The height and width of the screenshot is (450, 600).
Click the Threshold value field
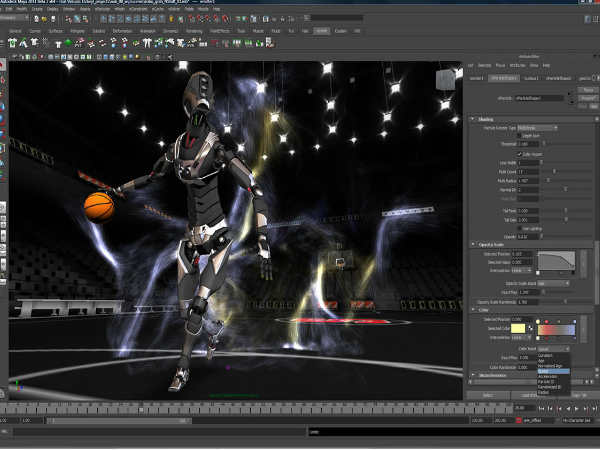pos(528,144)
